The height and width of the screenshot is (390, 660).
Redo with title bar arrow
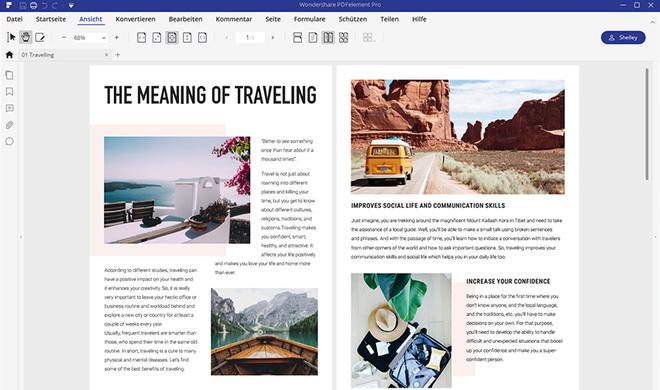coord(55,5)
